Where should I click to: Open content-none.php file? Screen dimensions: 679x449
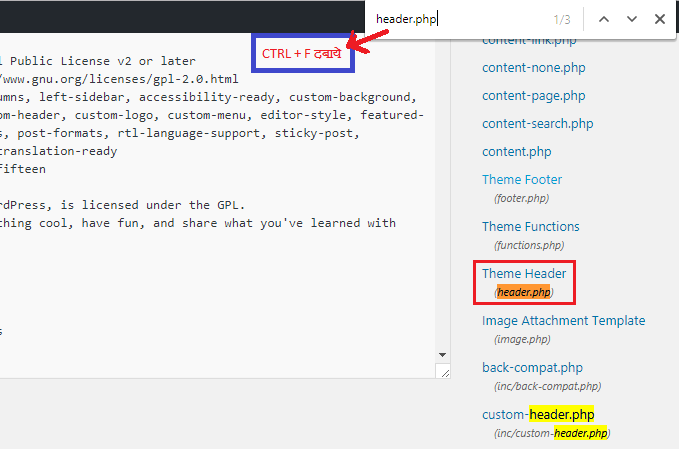click(x=534, y=68)
